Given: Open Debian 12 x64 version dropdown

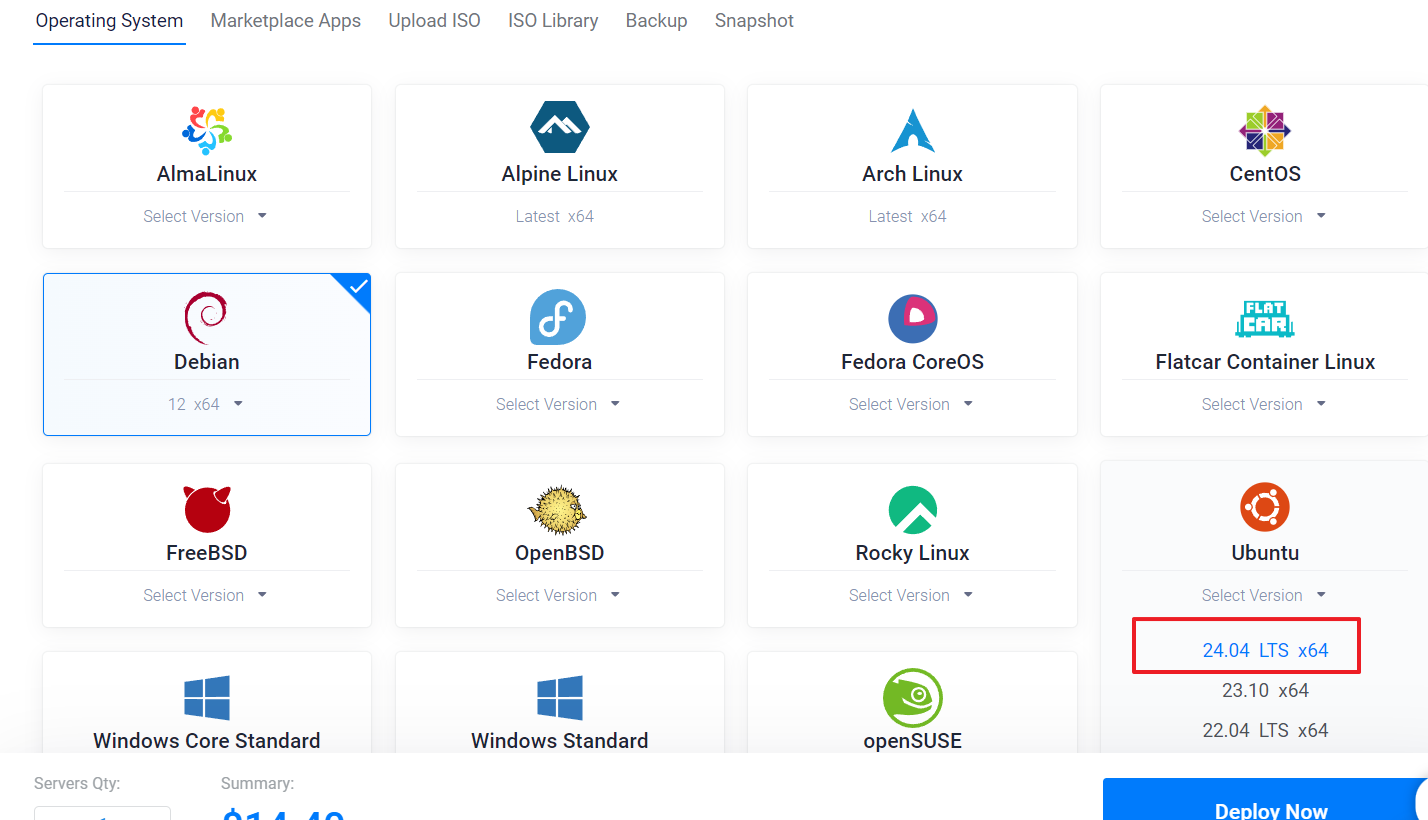Looking at the screenshot, I should pyautogui.click(x=207, y=404).
